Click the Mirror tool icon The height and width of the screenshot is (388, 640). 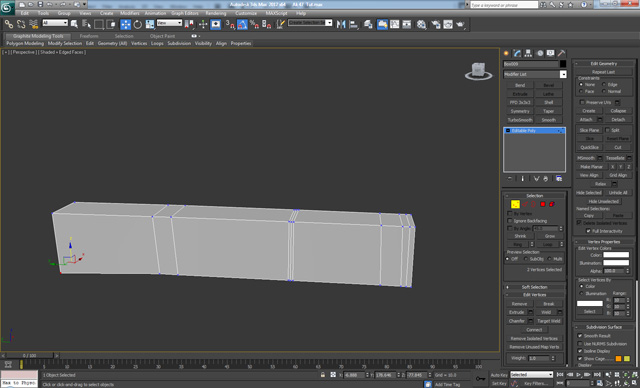click(341, 24)
